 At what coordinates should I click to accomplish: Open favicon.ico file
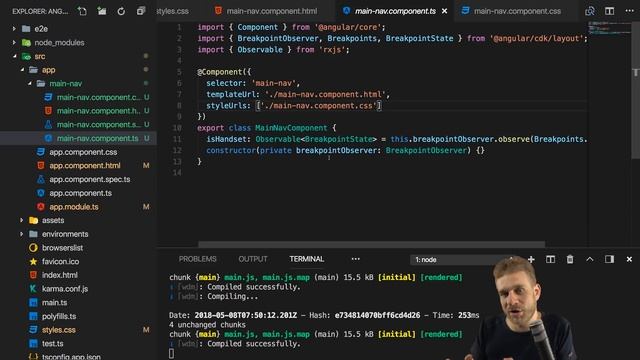(x=60, y=262)
